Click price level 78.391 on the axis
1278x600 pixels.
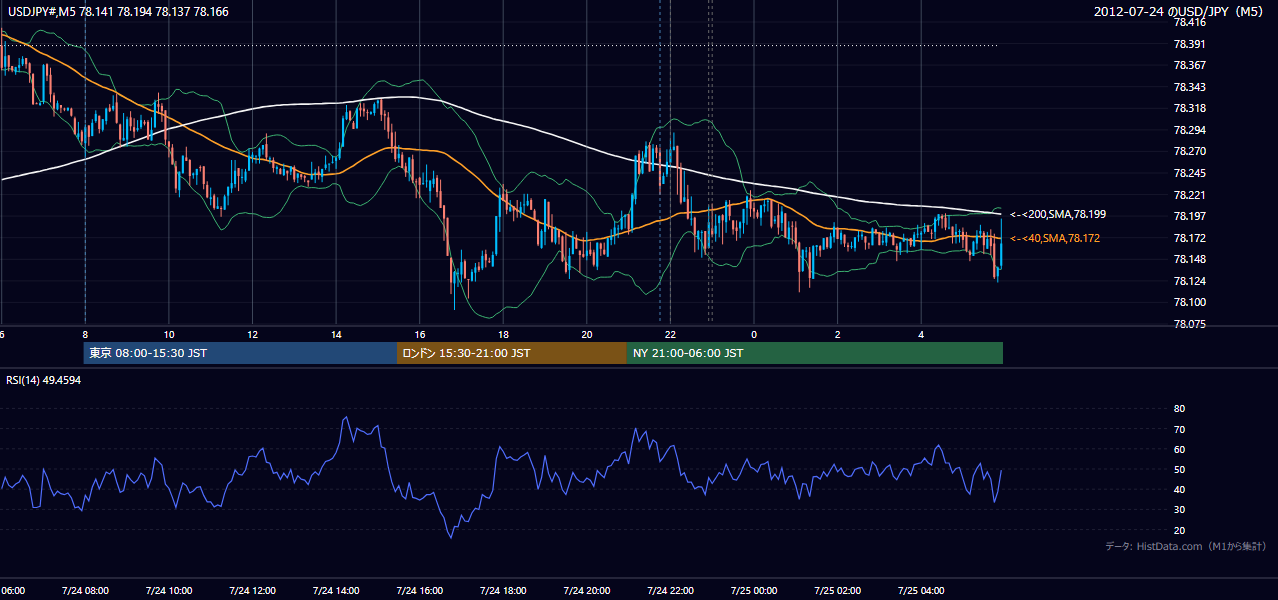click(1188, 44)
